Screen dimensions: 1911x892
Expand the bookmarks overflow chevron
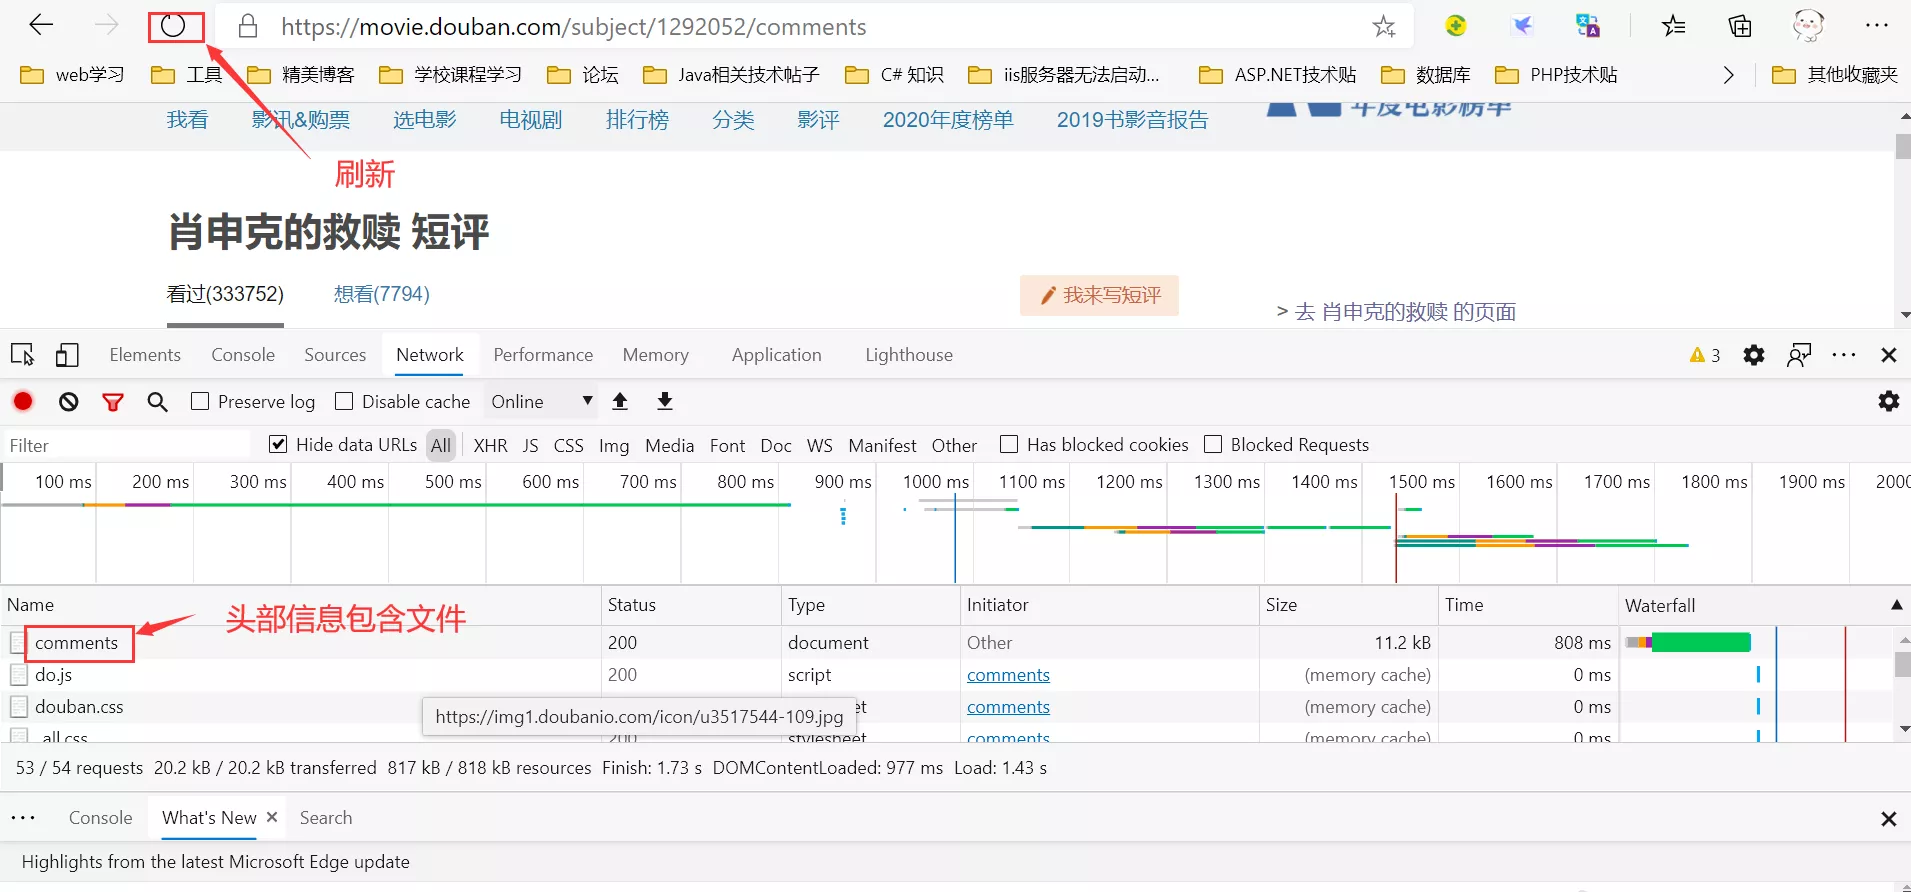coord(1728,75)
